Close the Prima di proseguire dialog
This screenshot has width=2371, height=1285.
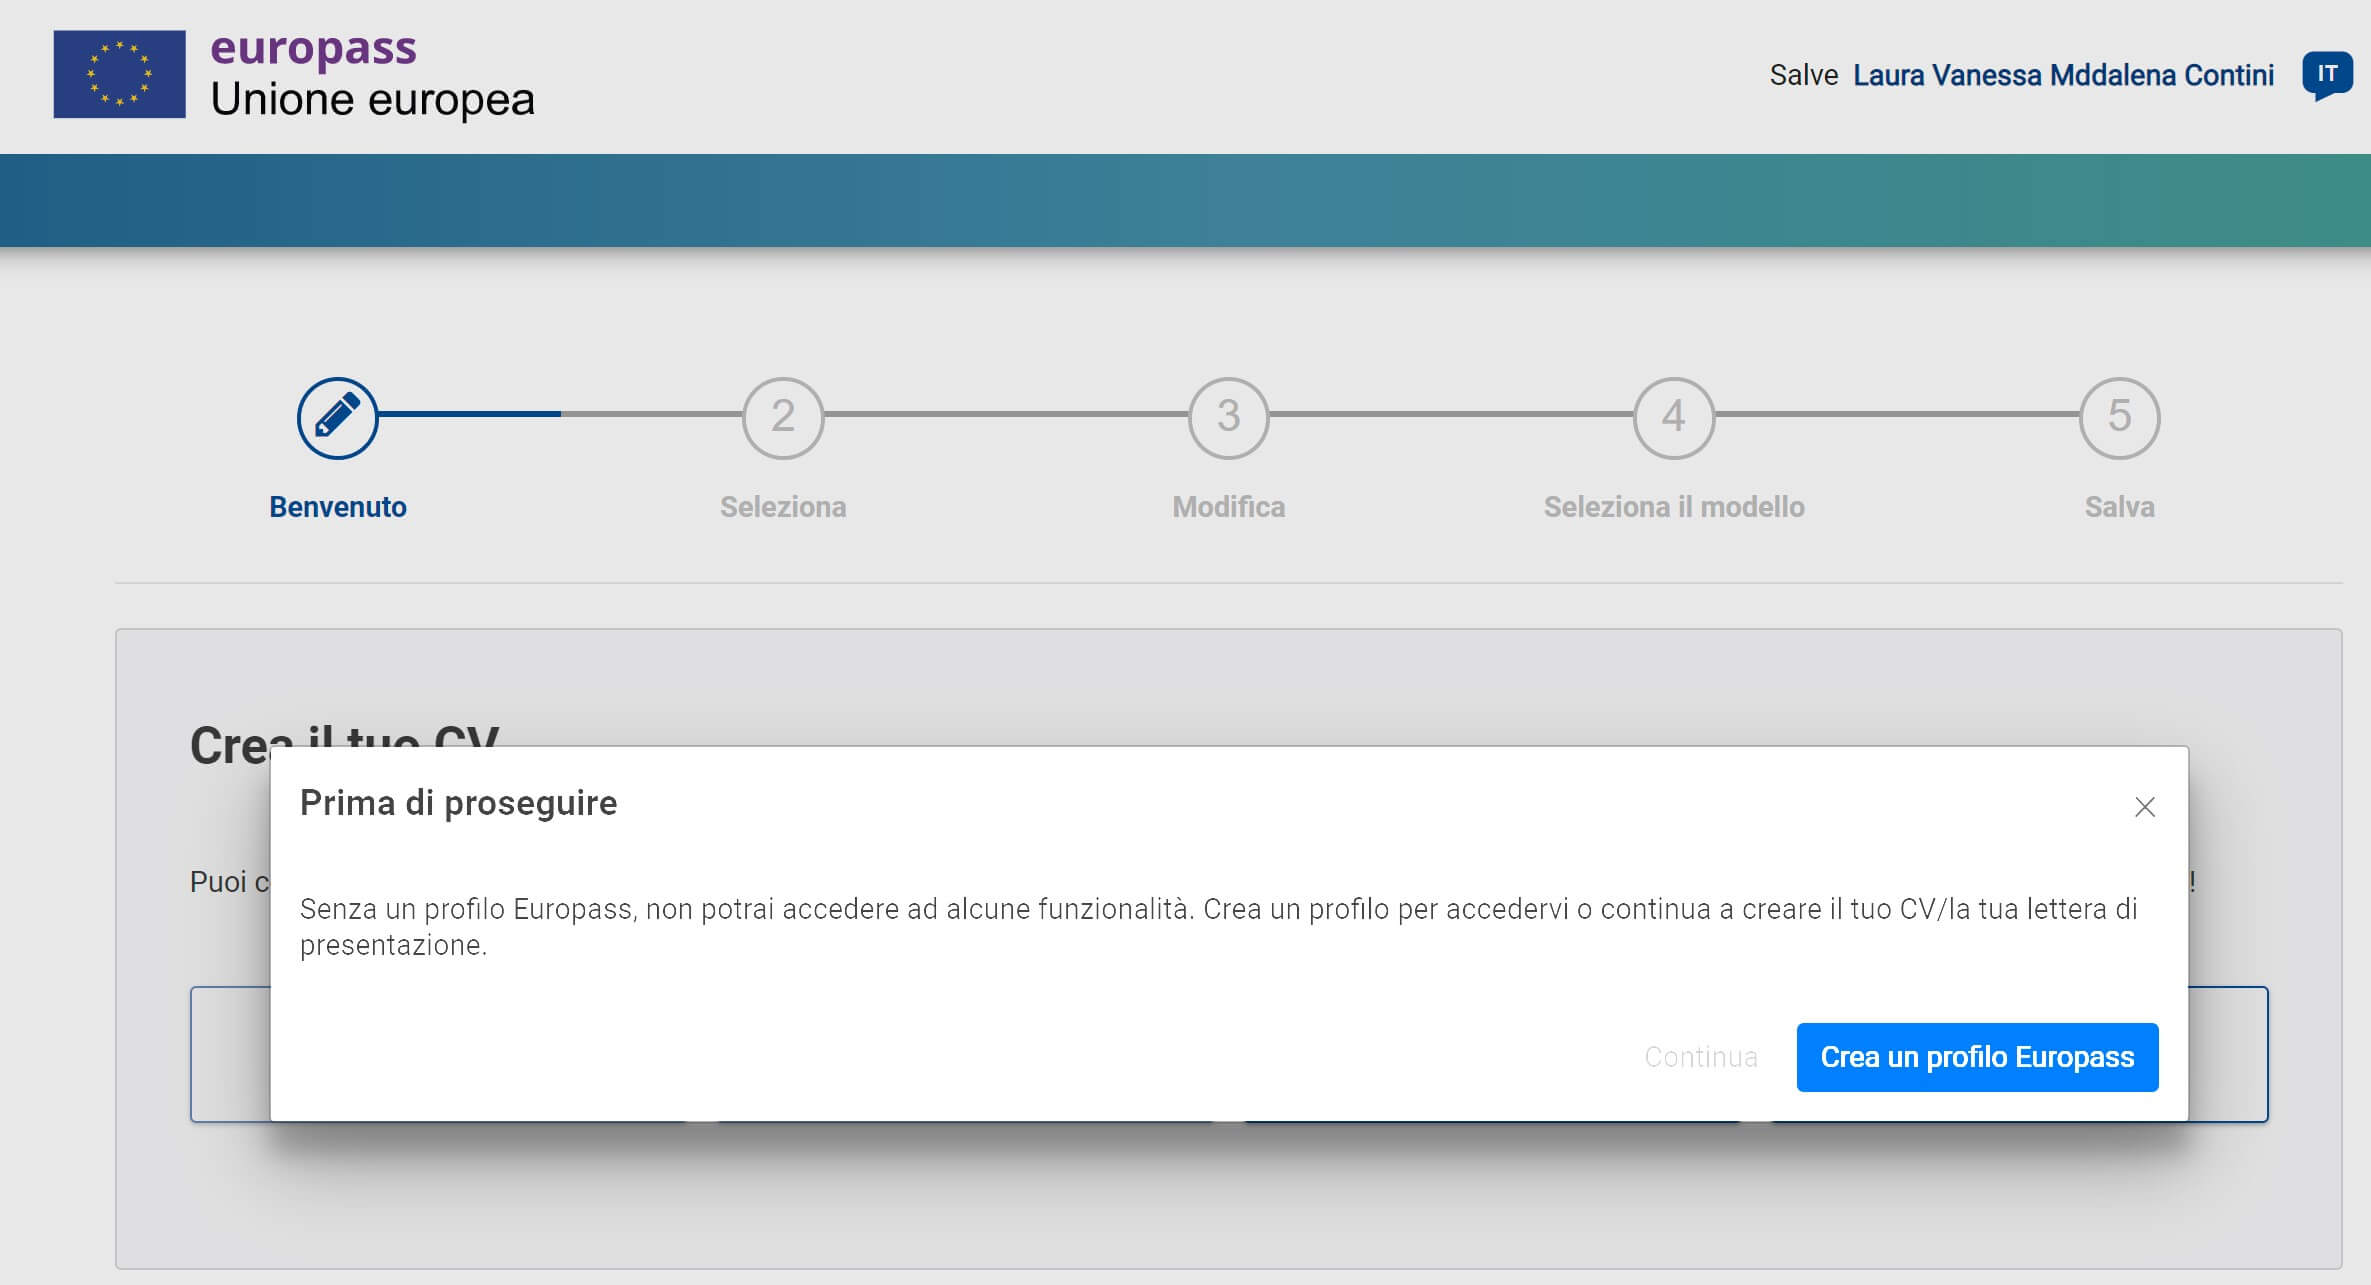(2144, 807)
